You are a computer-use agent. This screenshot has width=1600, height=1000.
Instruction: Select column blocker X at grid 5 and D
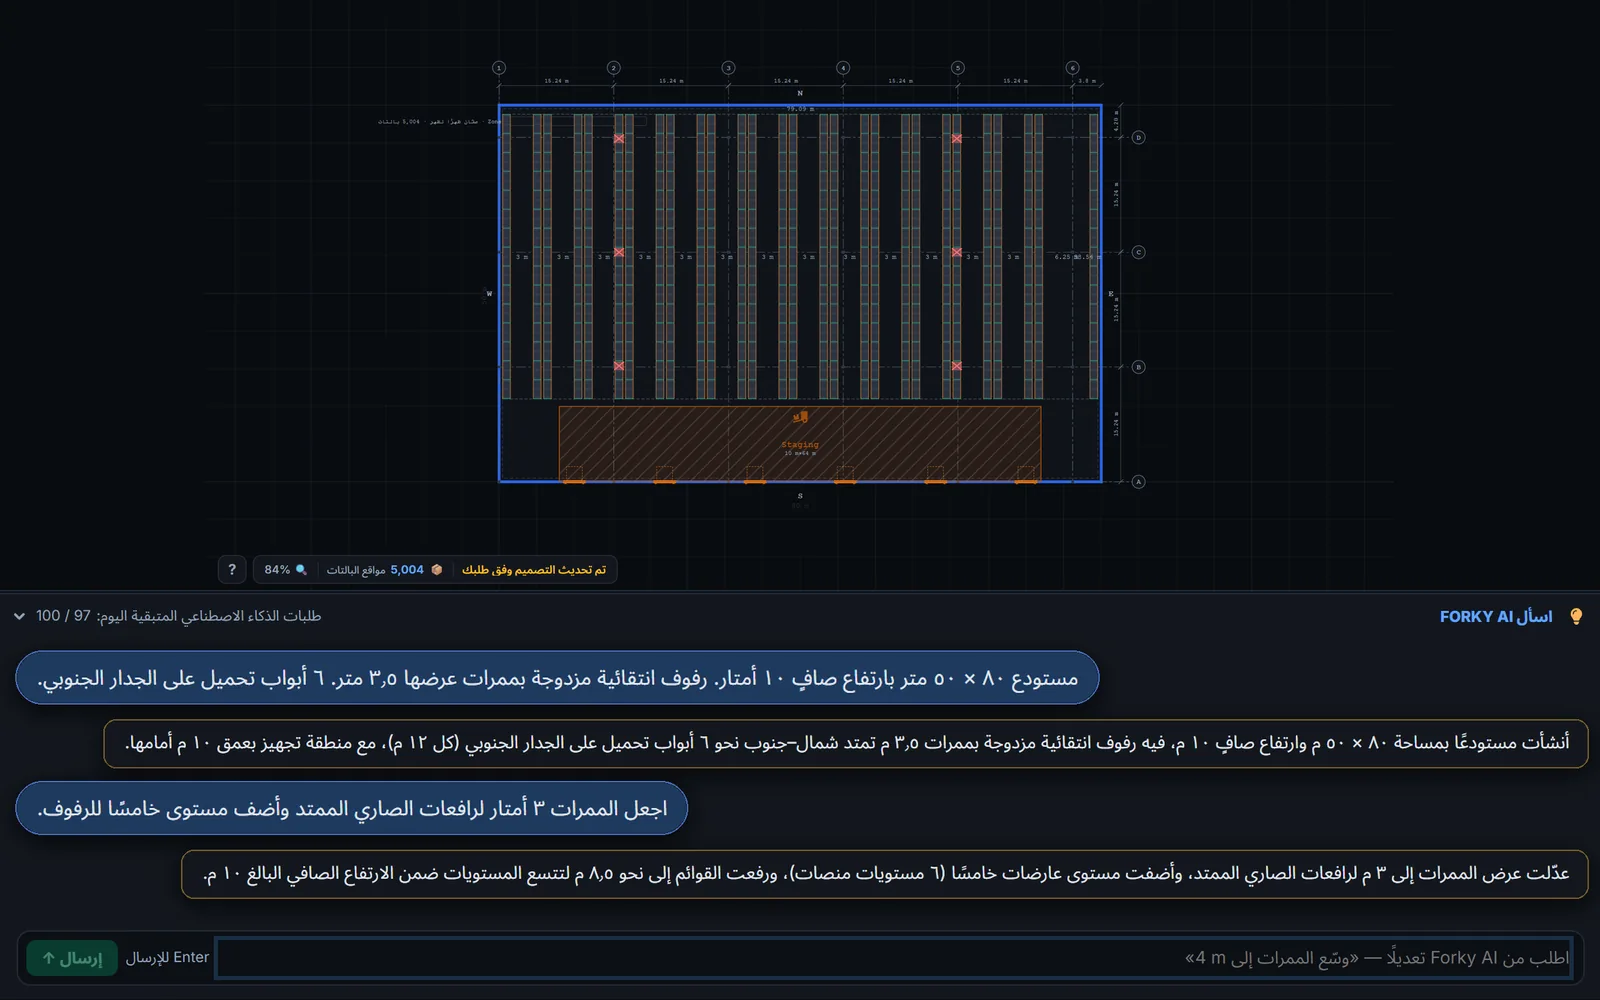click(x=957, y=138)
